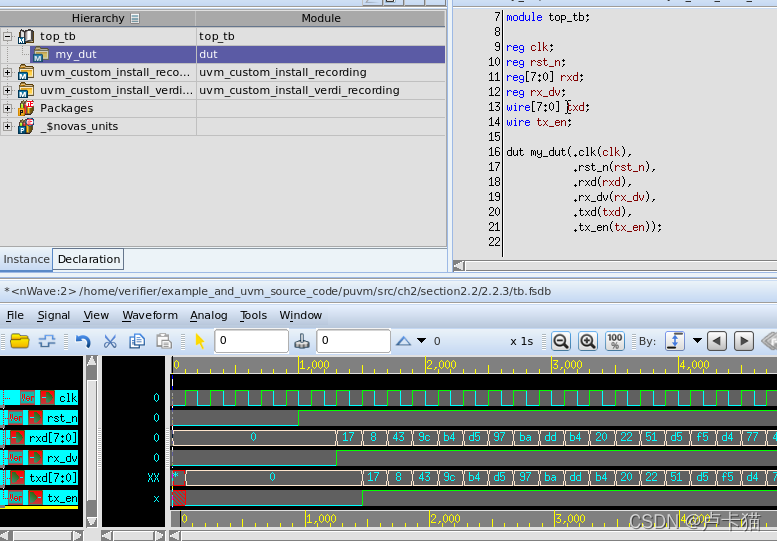Click the zoom 100% fit icon
Screen dimensions: 777x541
615,341
